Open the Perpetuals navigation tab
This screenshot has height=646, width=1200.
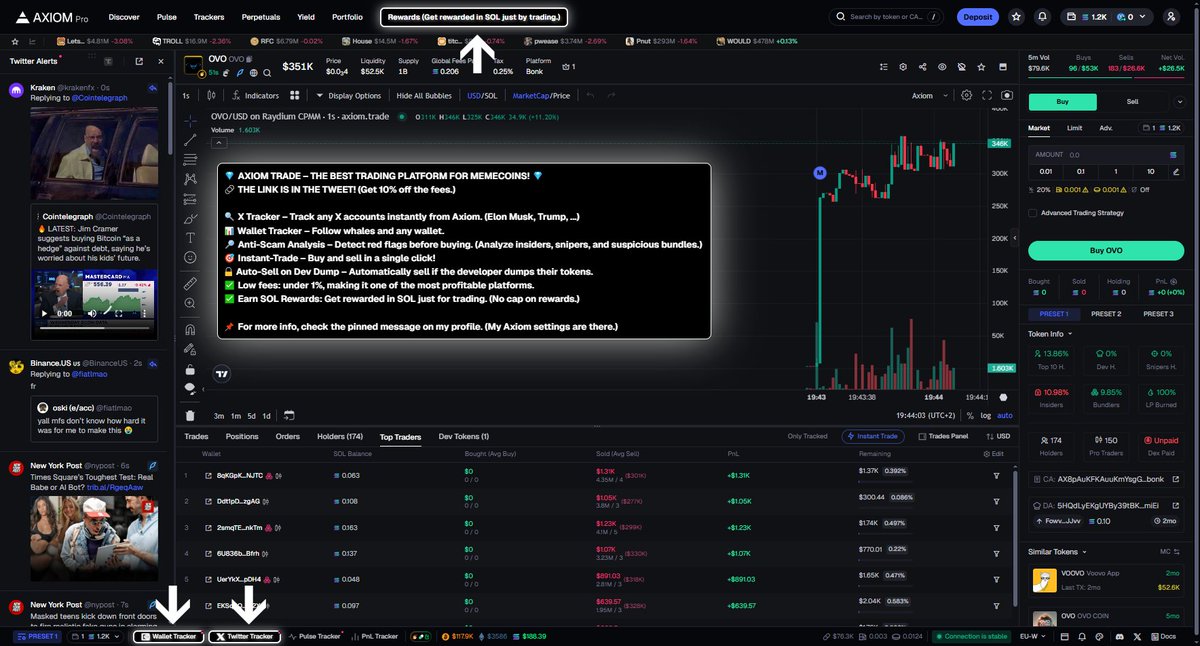pos(260,17)
